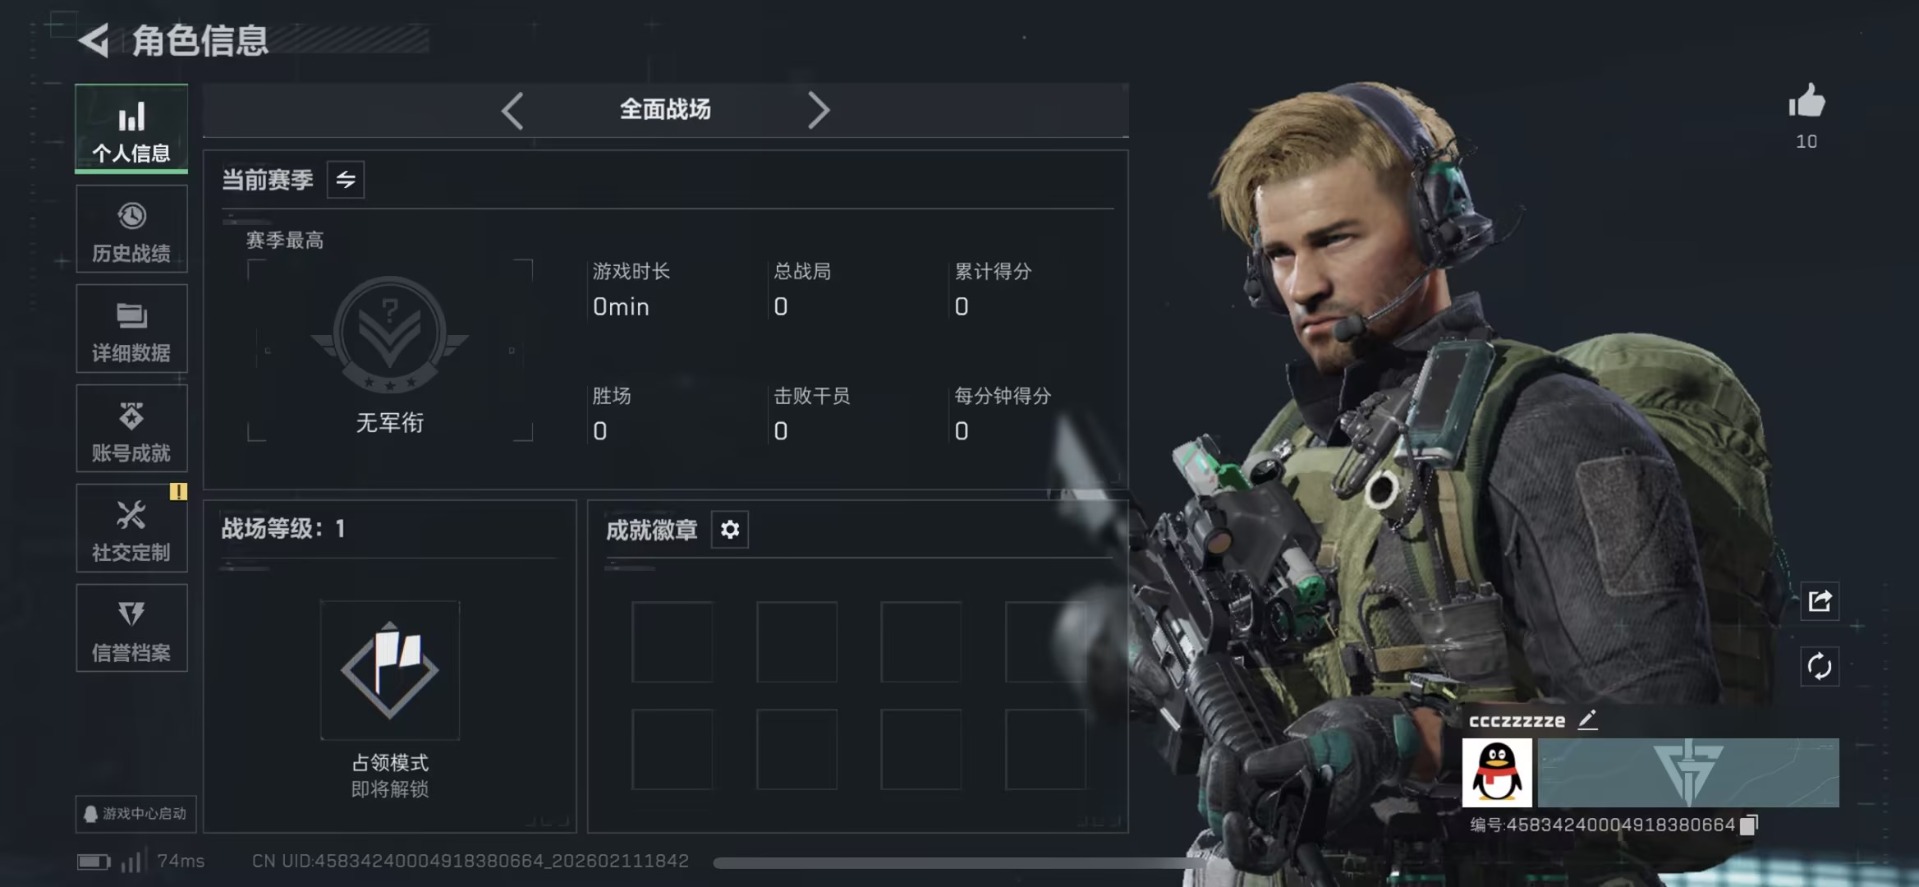Screen dimensions: 1919x887
Task: Copy the player ID number with the copy icon
Action: pyautogui.click(x=1748, y=825)
